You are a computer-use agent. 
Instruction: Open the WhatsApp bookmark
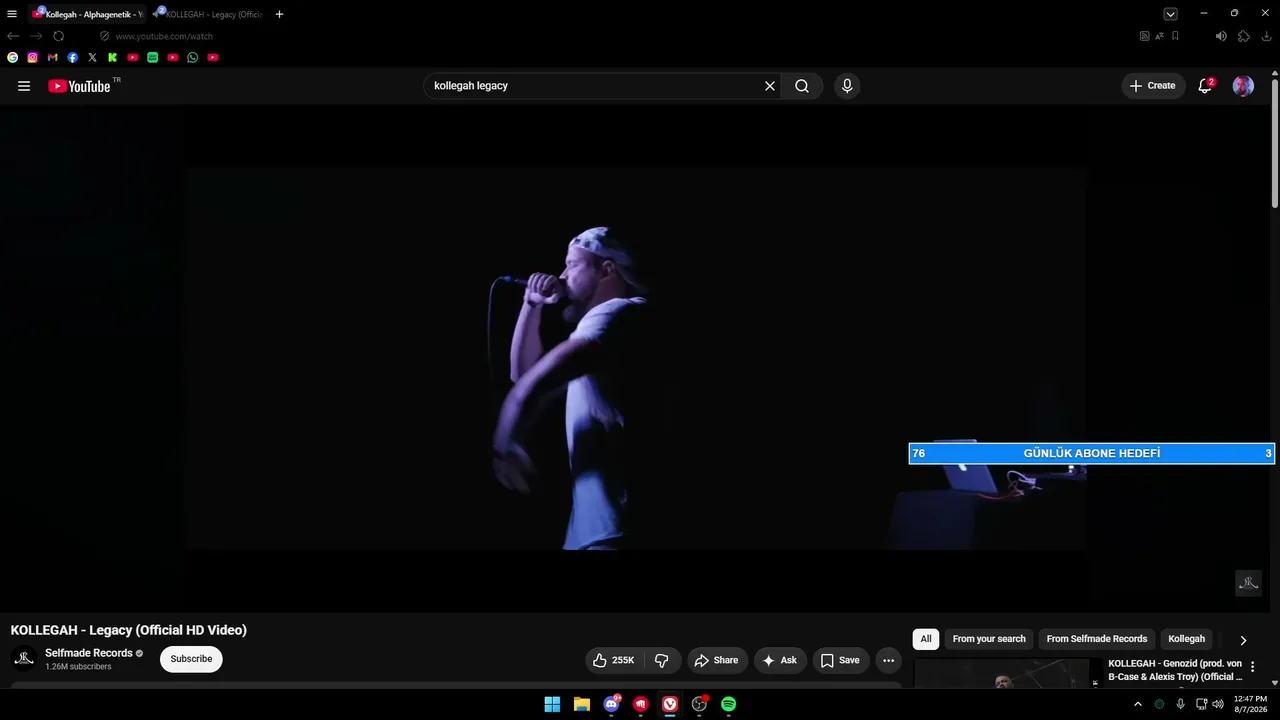point(193,58)
